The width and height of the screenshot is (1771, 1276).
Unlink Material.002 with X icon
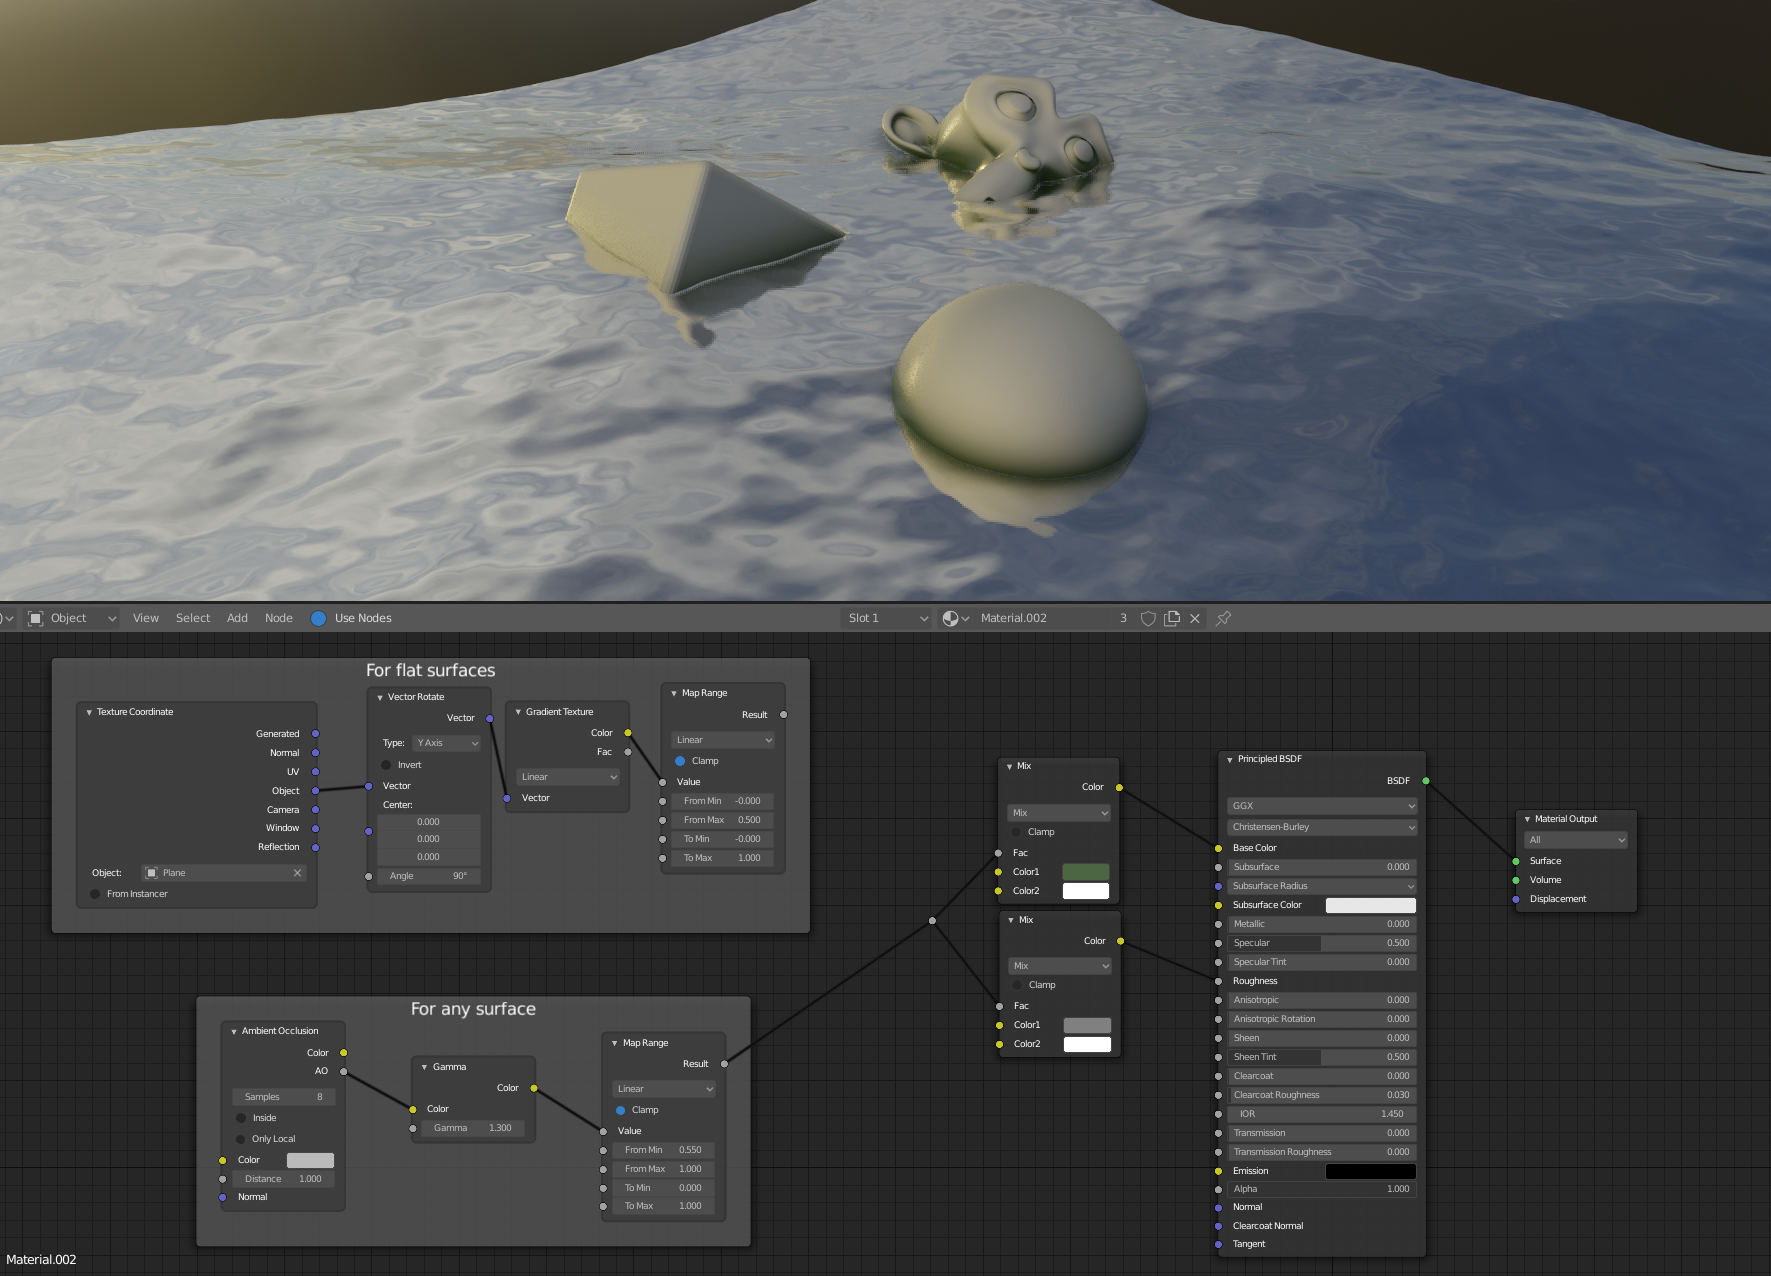[x=1195, y=618]
